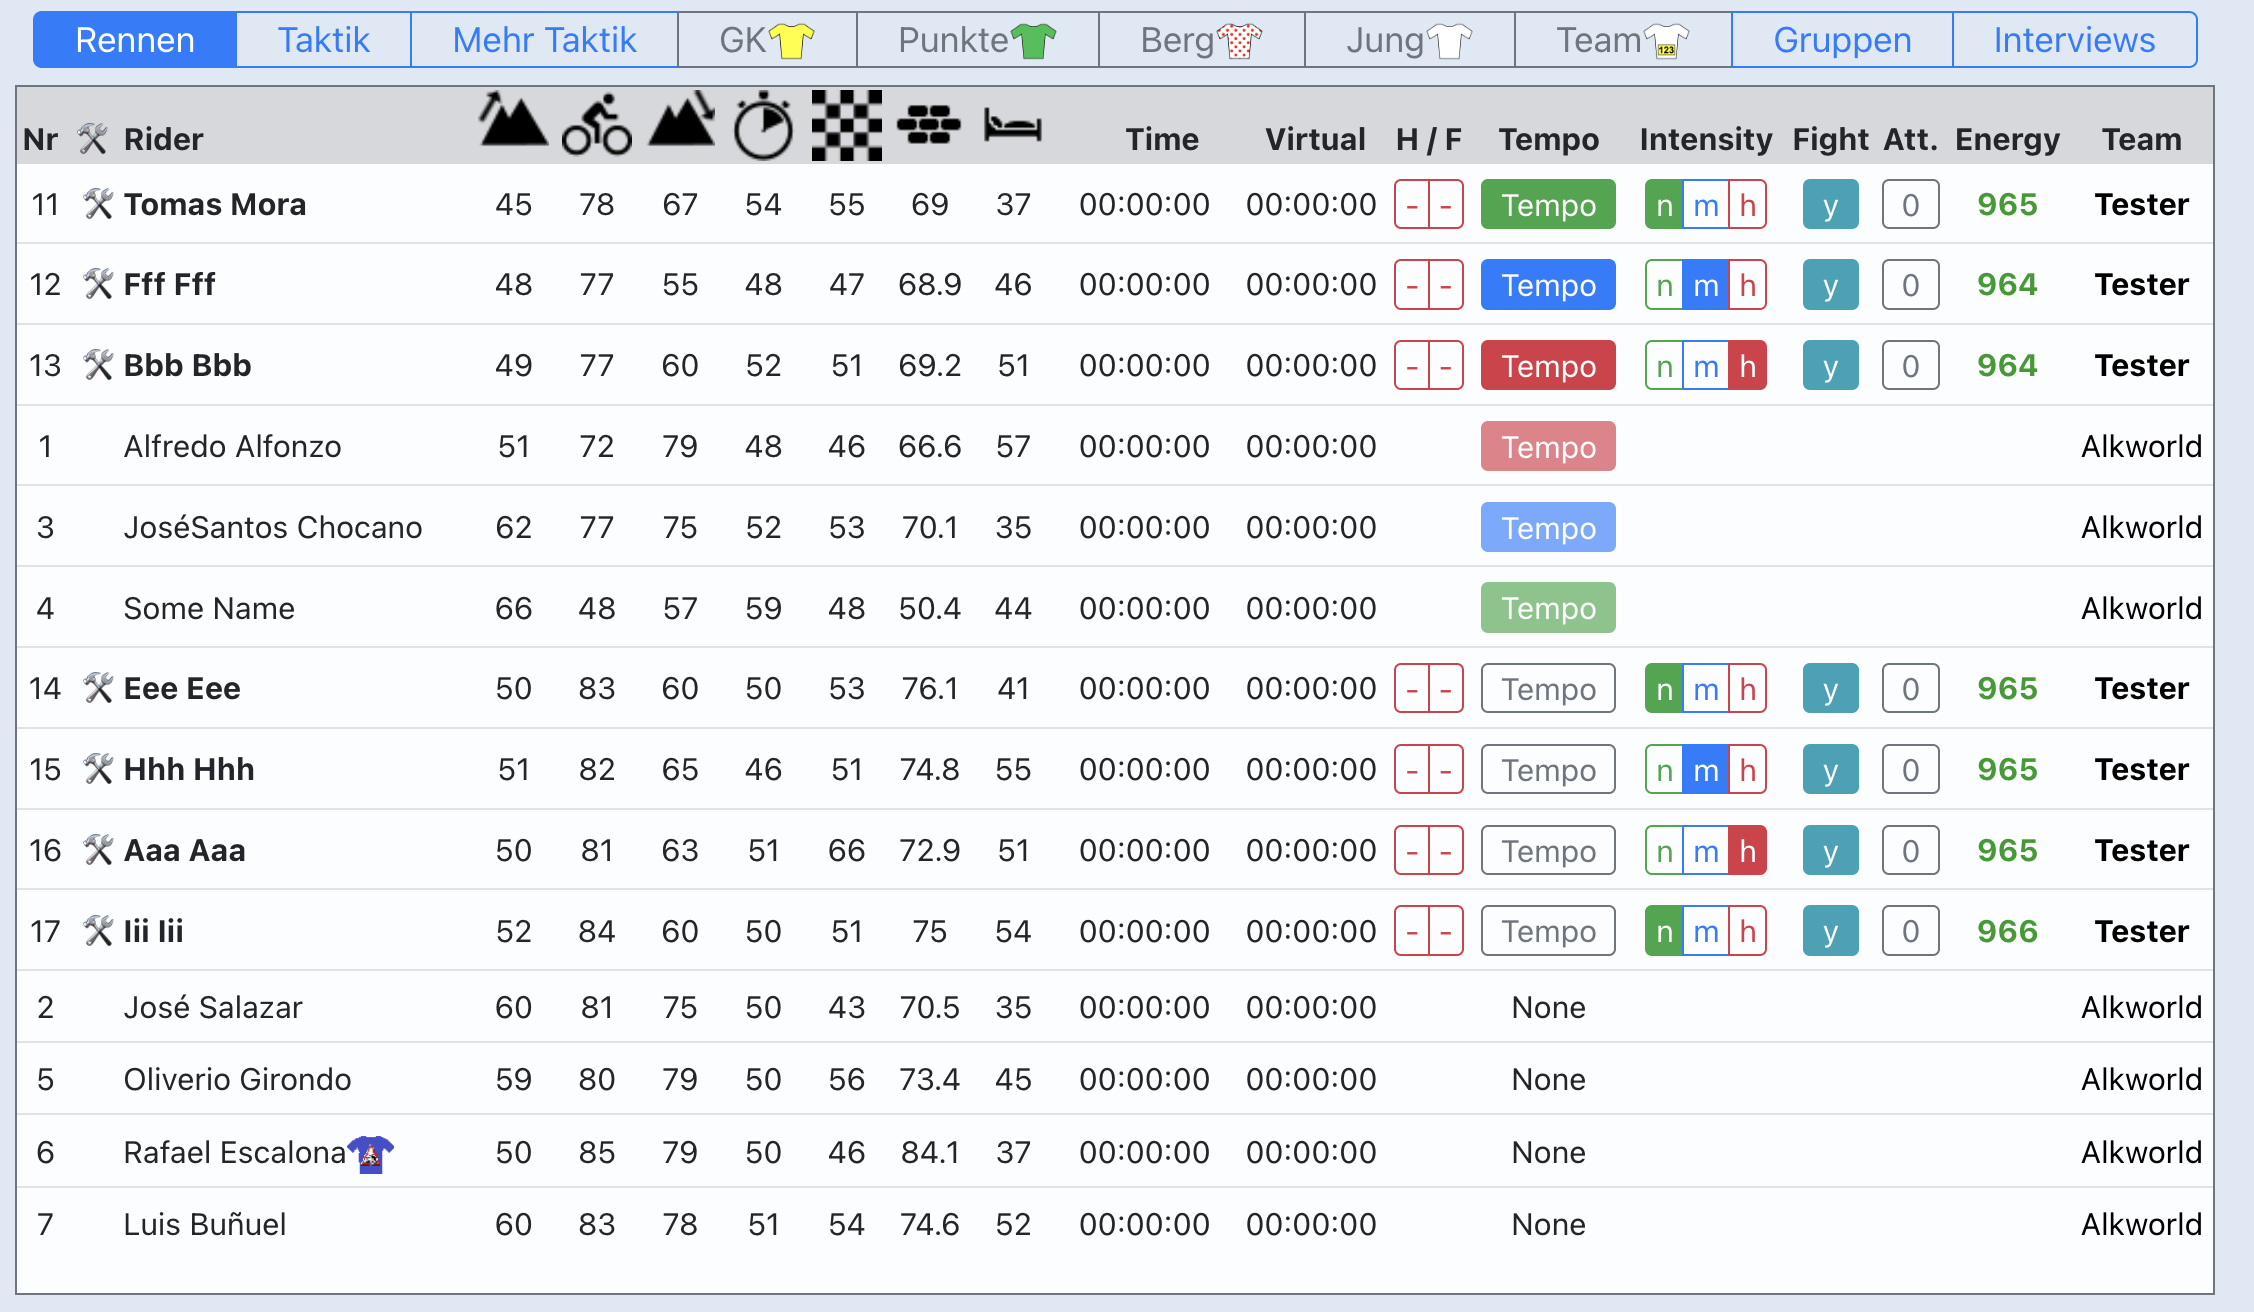Set Tomas Mora intensity to high
The image size is (2254, 1312).
[1747, 205]
